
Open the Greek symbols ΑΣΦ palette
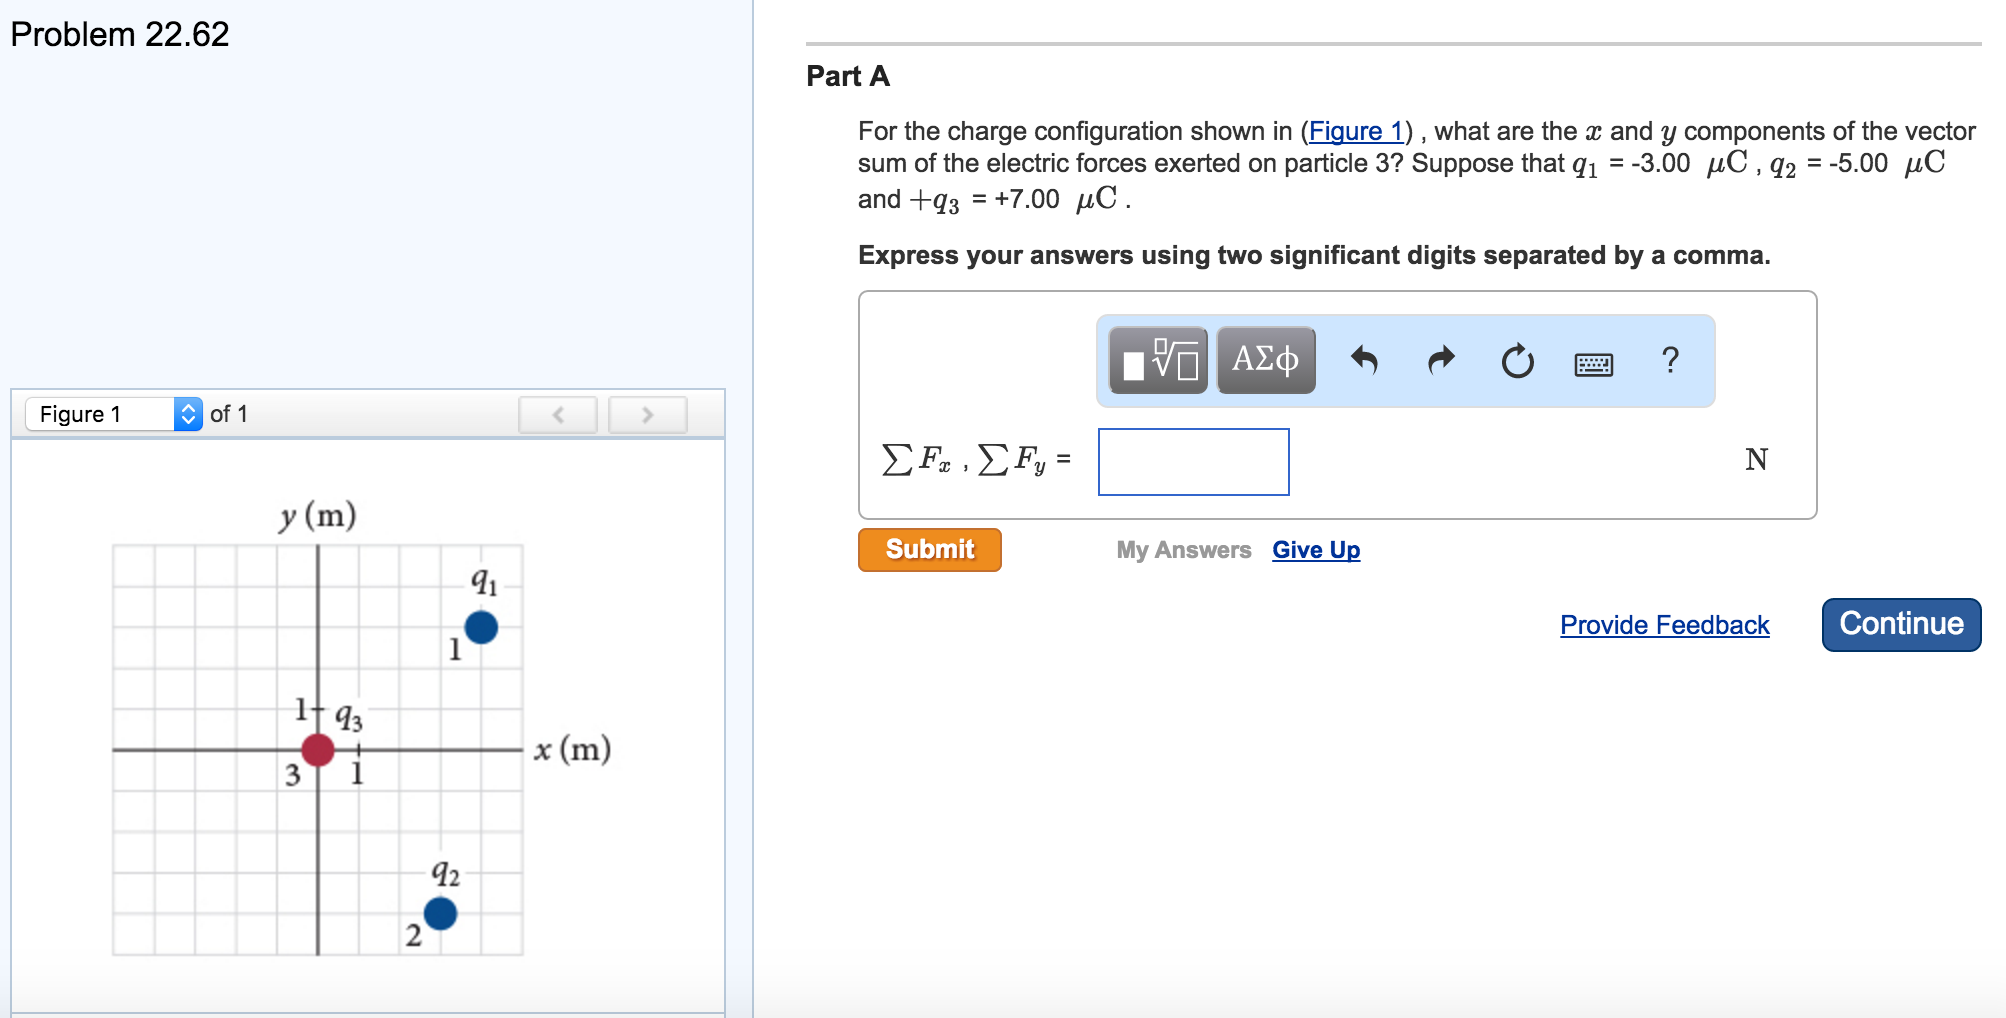pyautogui.click(x=1265, y=360)
